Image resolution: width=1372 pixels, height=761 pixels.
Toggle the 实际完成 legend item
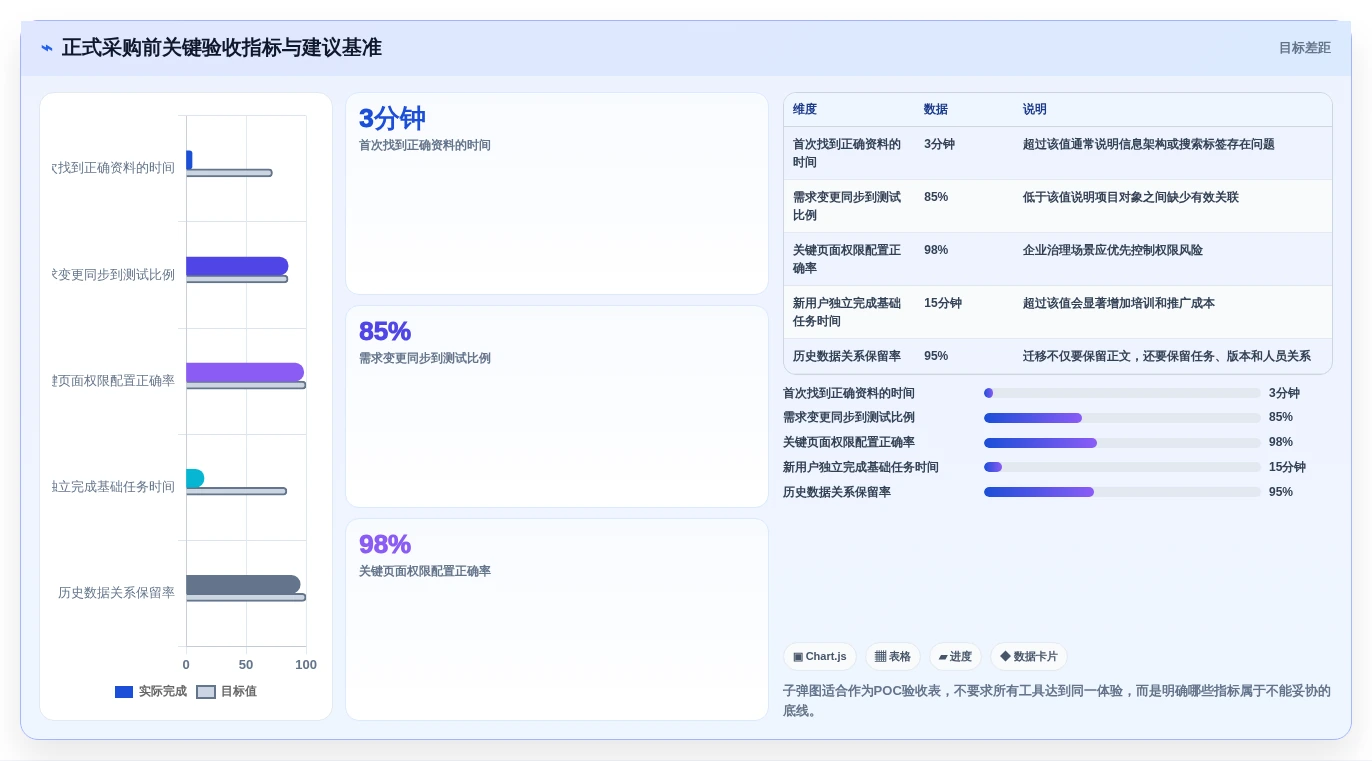(x=151, y=691)
